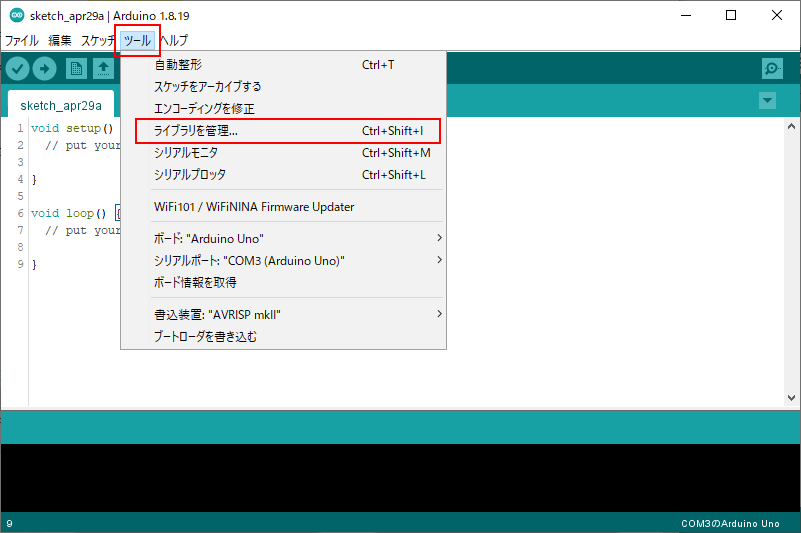Select the シリアルプロッタ menu entry
The height and width of the screenshot is (533, 801).
(190, 175)
